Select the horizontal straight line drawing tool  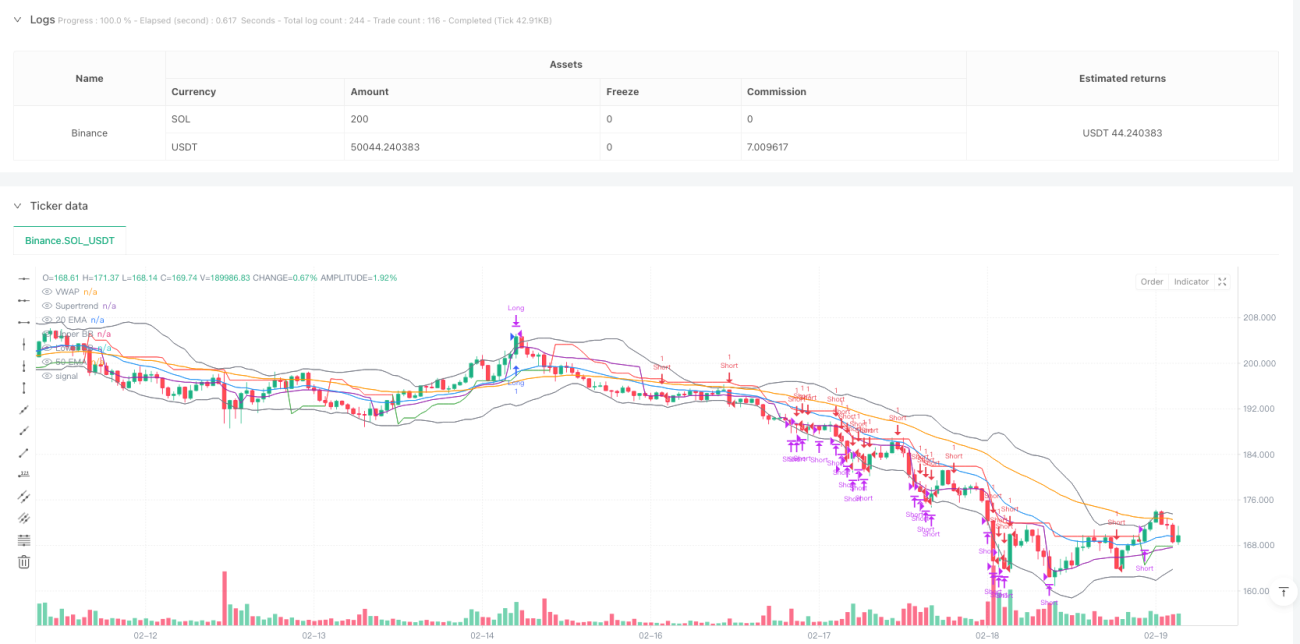[x=24, y=278]
